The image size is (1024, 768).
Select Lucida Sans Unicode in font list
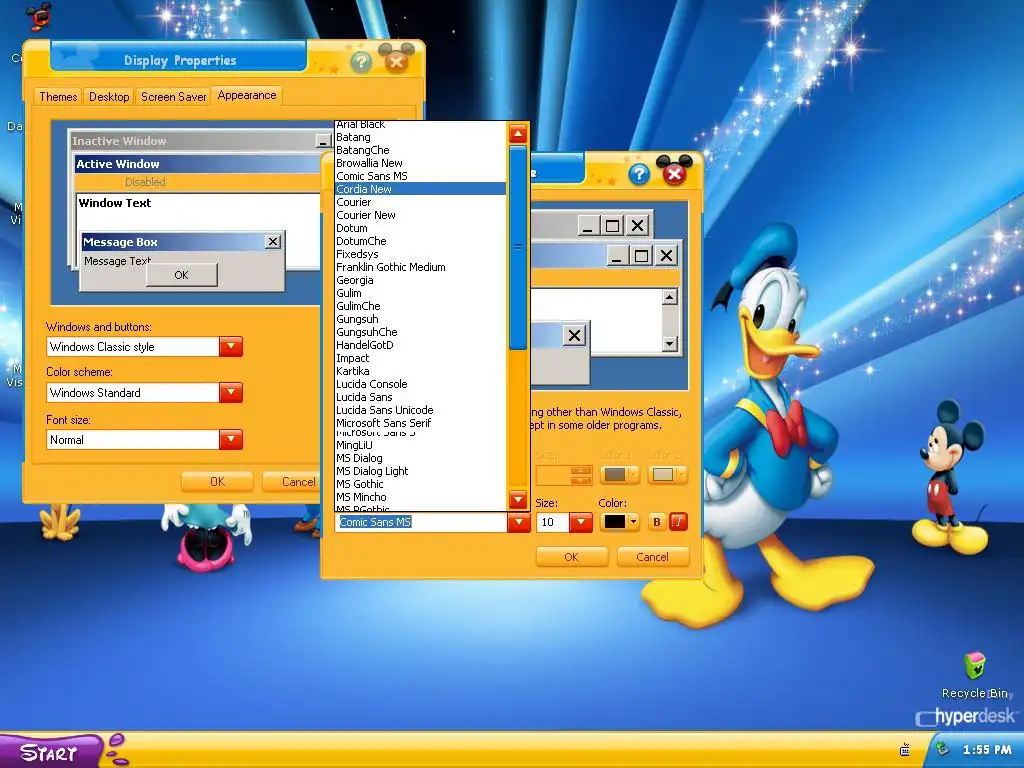click(421, 410)
